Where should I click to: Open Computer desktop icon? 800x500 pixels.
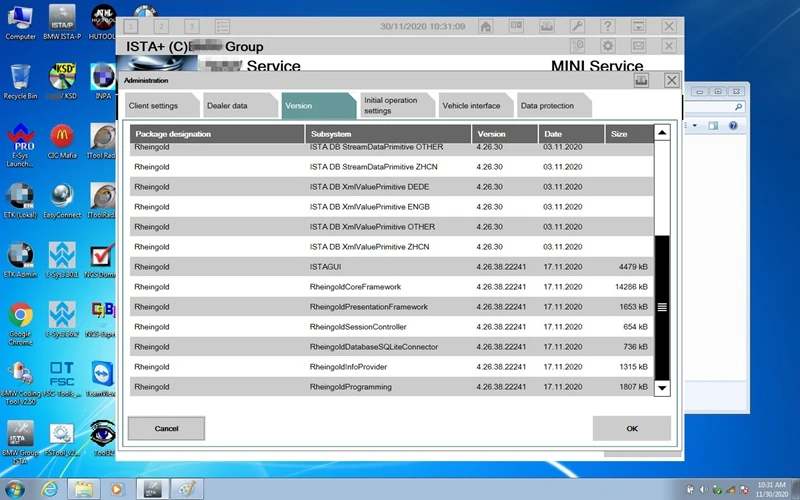tap(20, 22)
